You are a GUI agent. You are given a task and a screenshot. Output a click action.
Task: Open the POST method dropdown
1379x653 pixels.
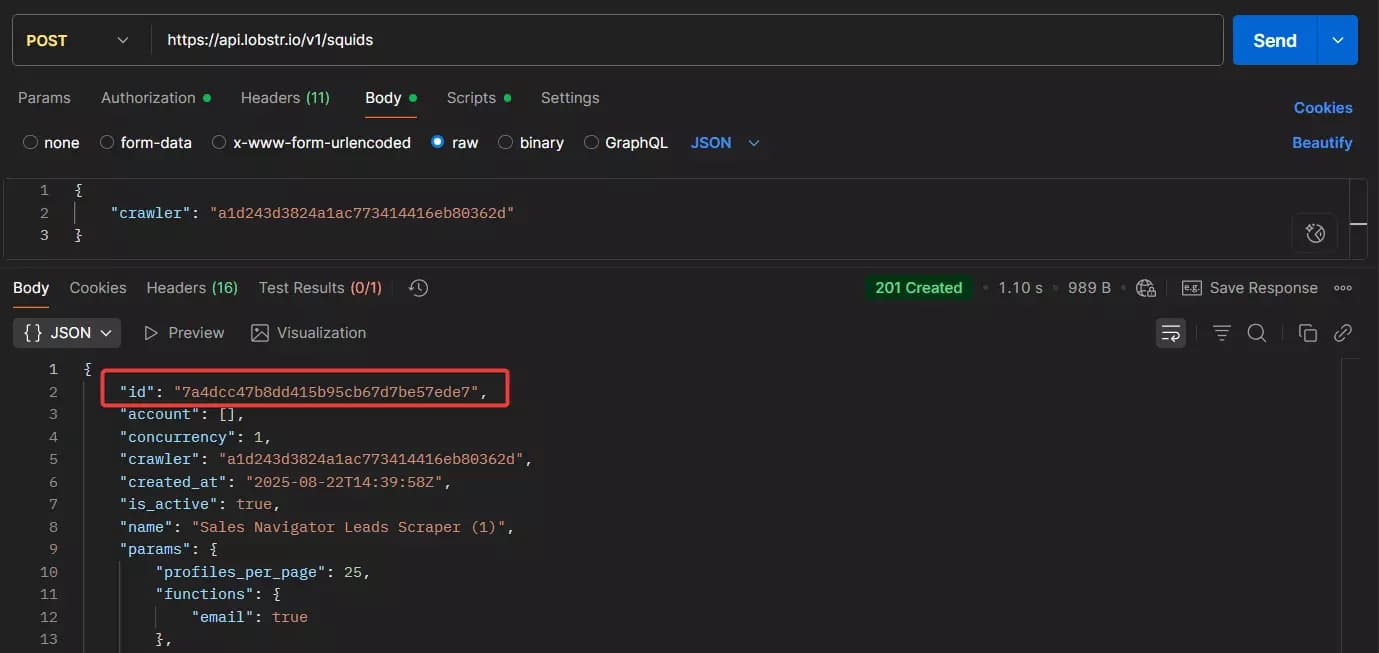point(122,40)
